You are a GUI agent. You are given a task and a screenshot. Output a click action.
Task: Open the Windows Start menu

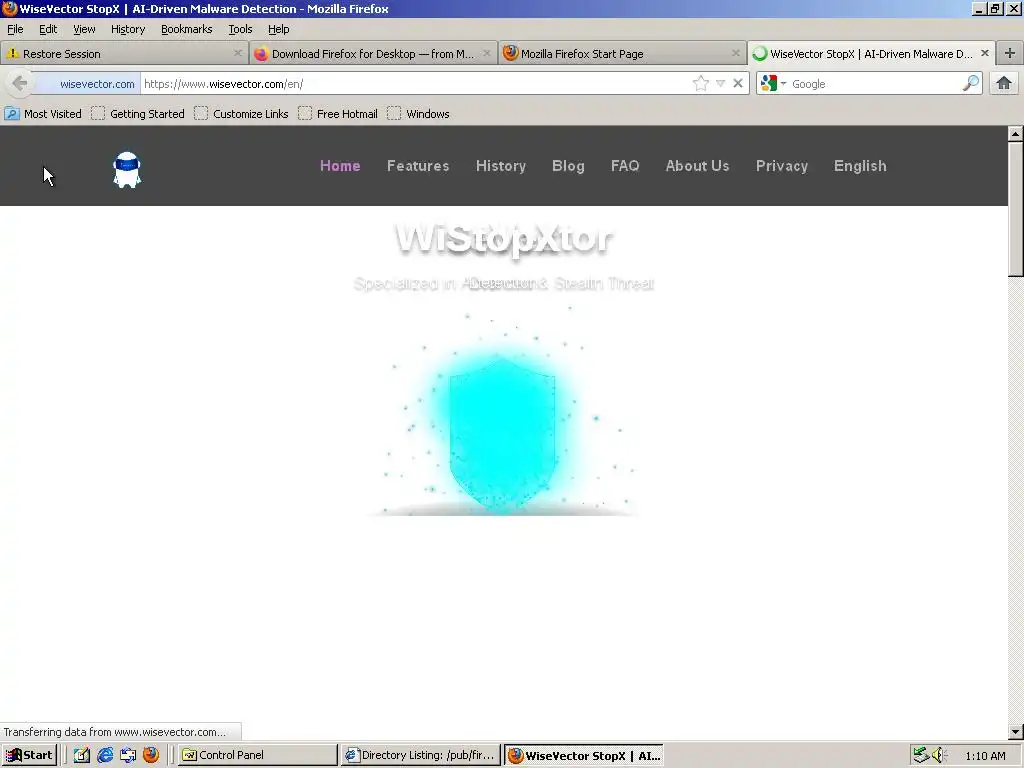pos(29,755)
